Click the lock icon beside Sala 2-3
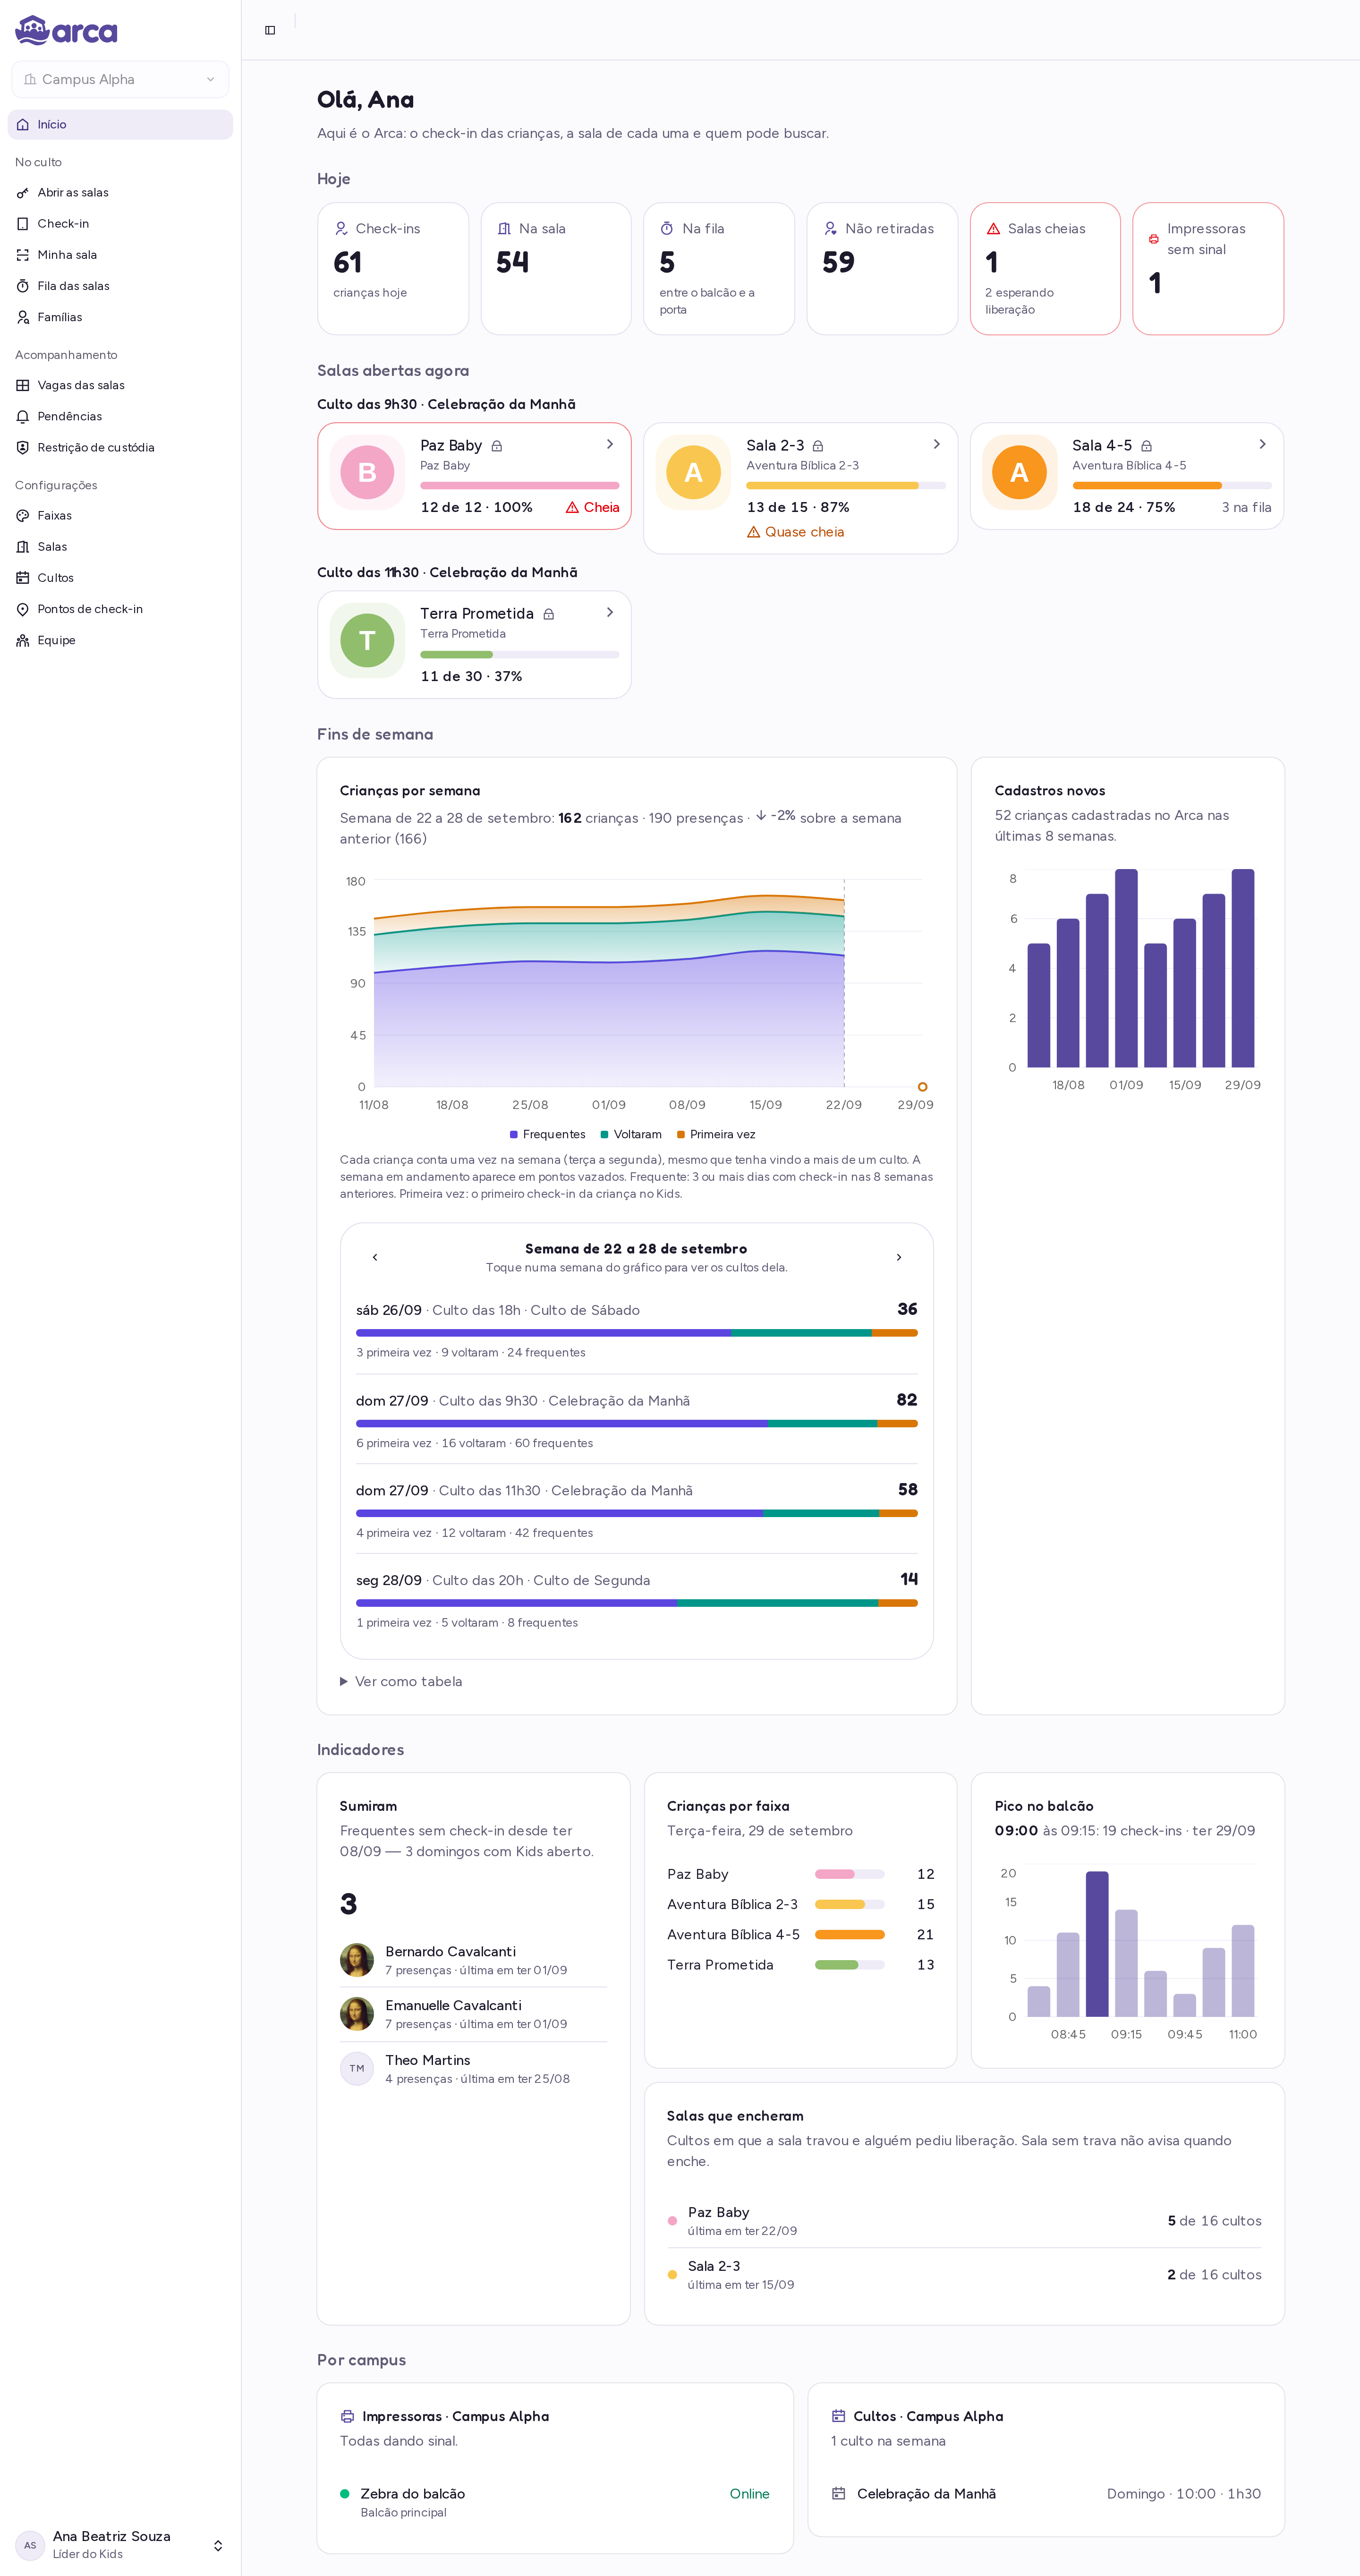 pyautogui.click(x=818, y=446)
